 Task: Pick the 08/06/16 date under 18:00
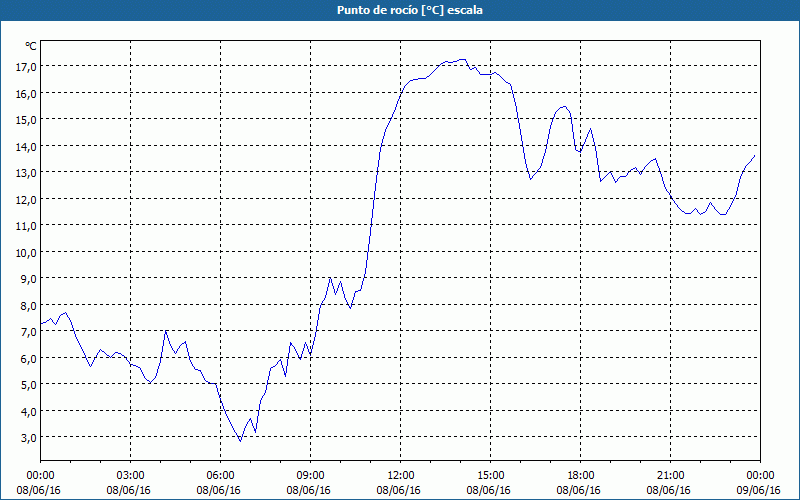click(x=579, y=490)
